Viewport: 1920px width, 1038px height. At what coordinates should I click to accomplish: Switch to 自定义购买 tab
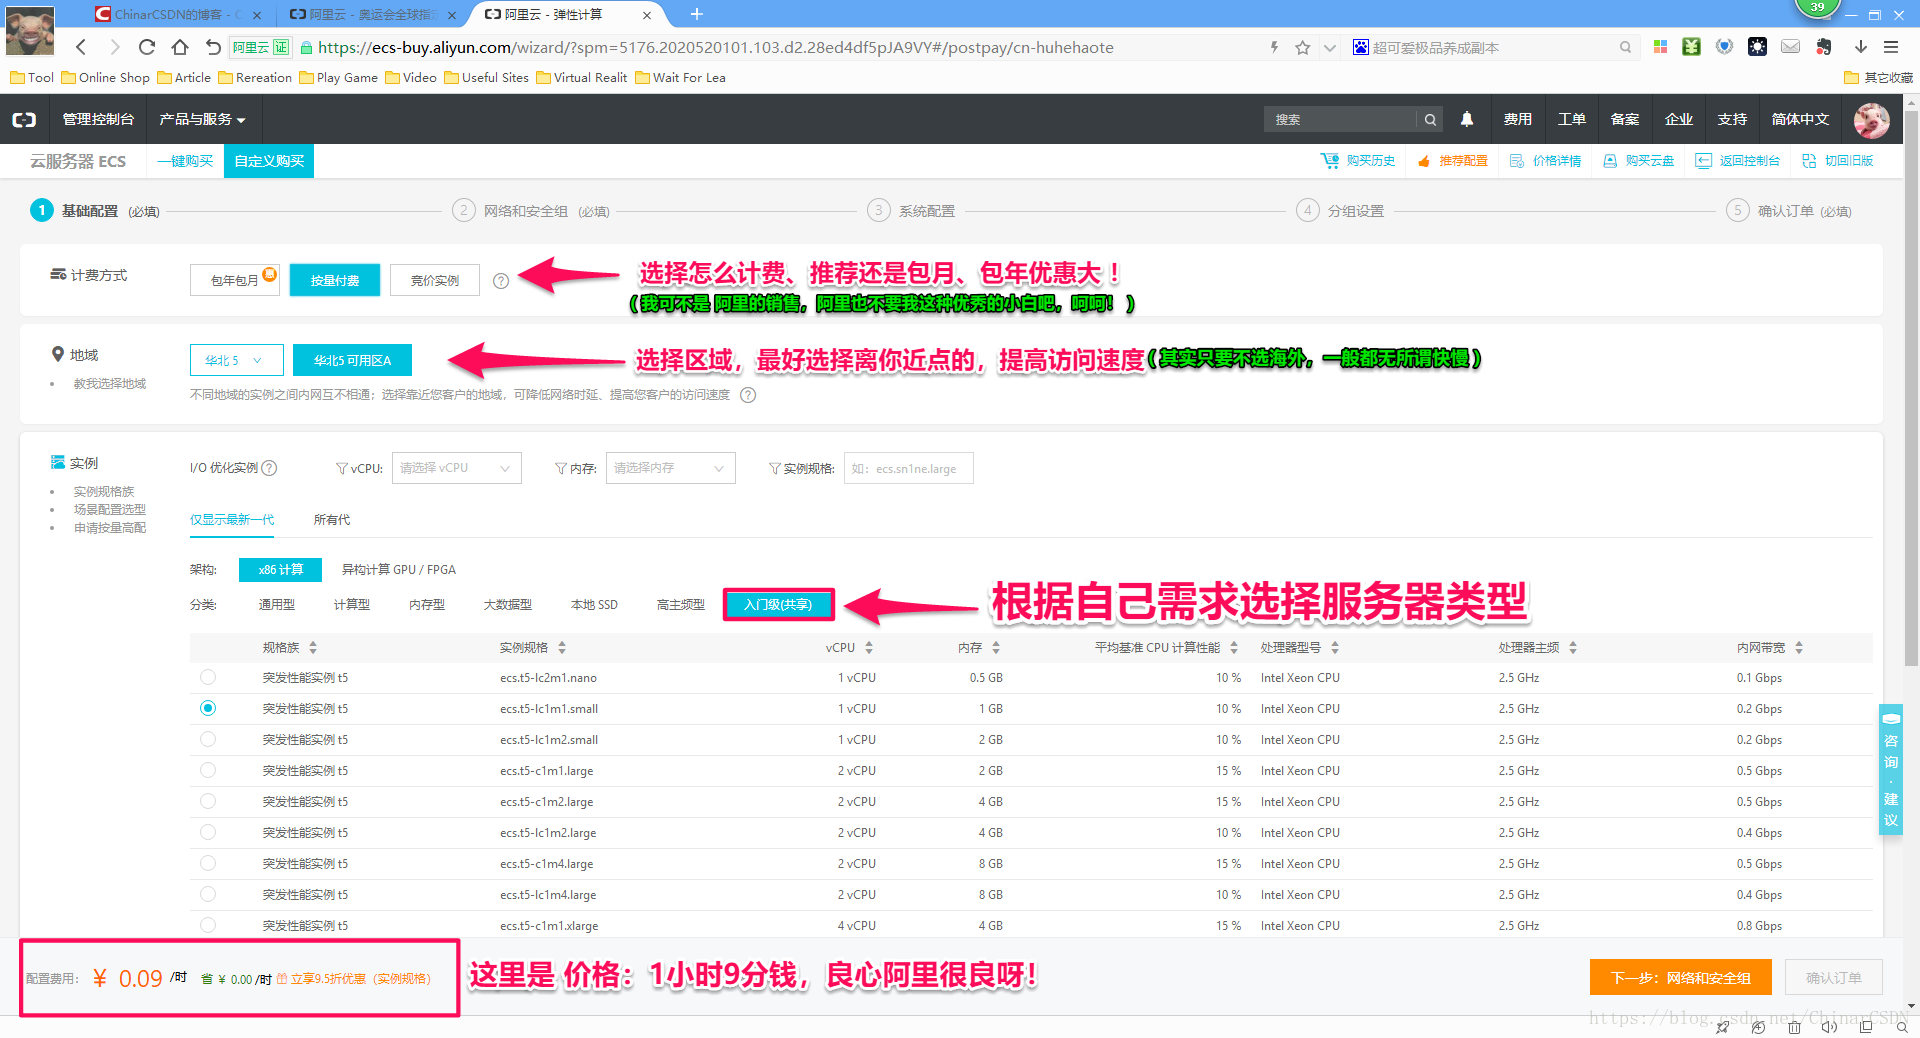tap(269, 161)
